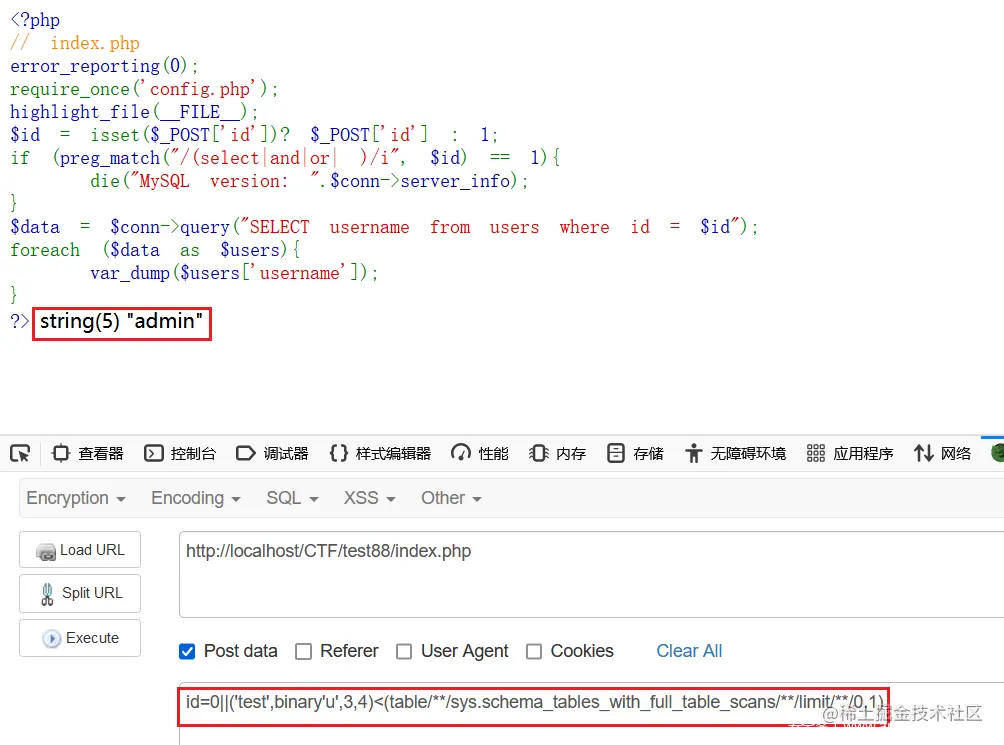This screenshot has height=745, width=1004.
Task: Expand the Other dropdown menu
Action: point(451,498)
